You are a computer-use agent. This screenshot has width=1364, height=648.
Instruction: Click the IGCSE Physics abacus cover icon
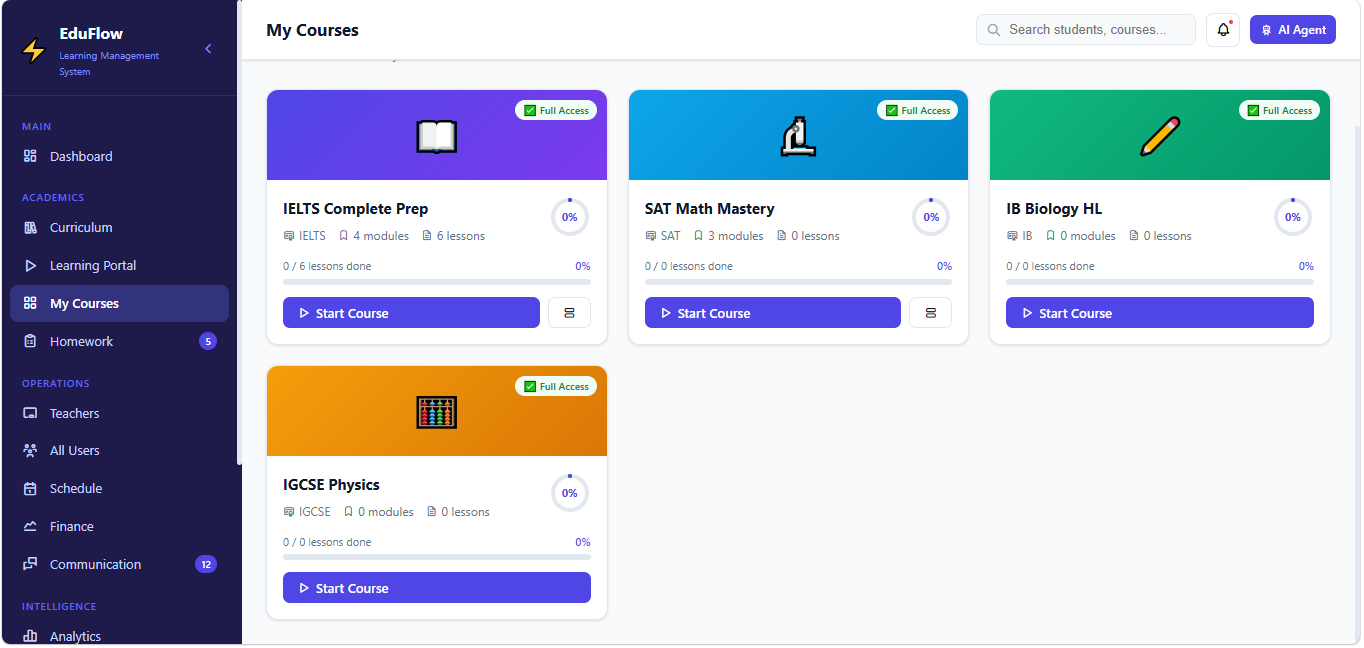coord(437,412)
